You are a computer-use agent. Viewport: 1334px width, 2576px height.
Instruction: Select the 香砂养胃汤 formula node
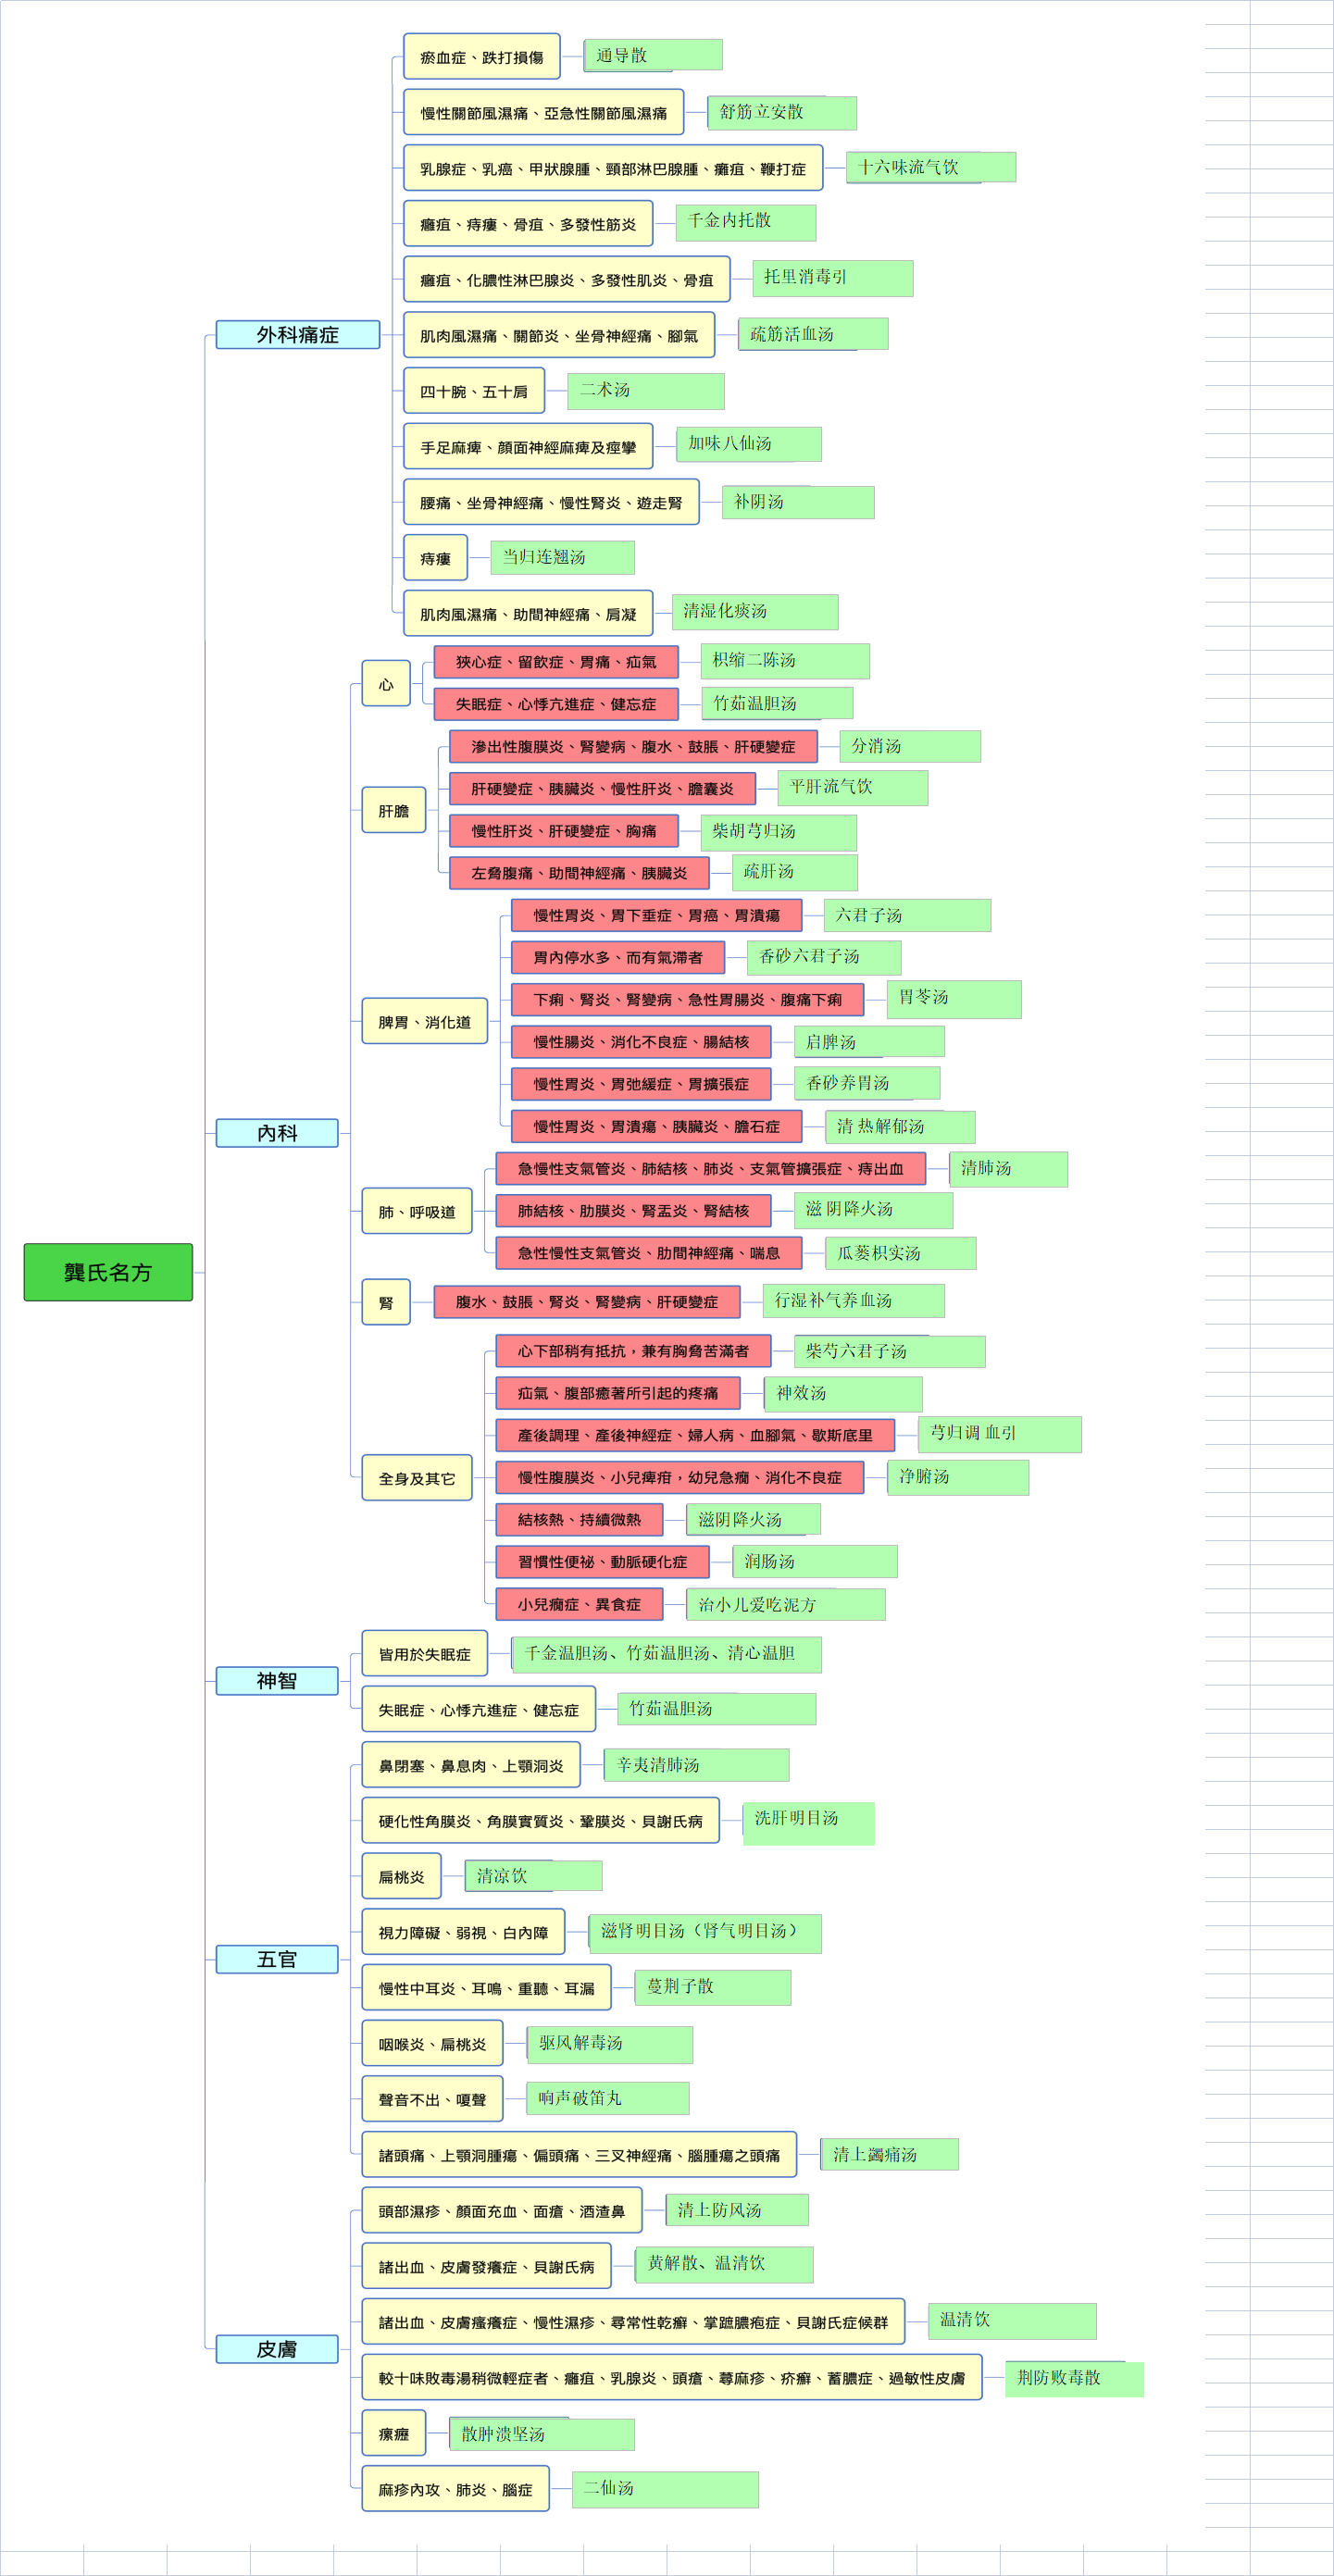[867, 1083]
